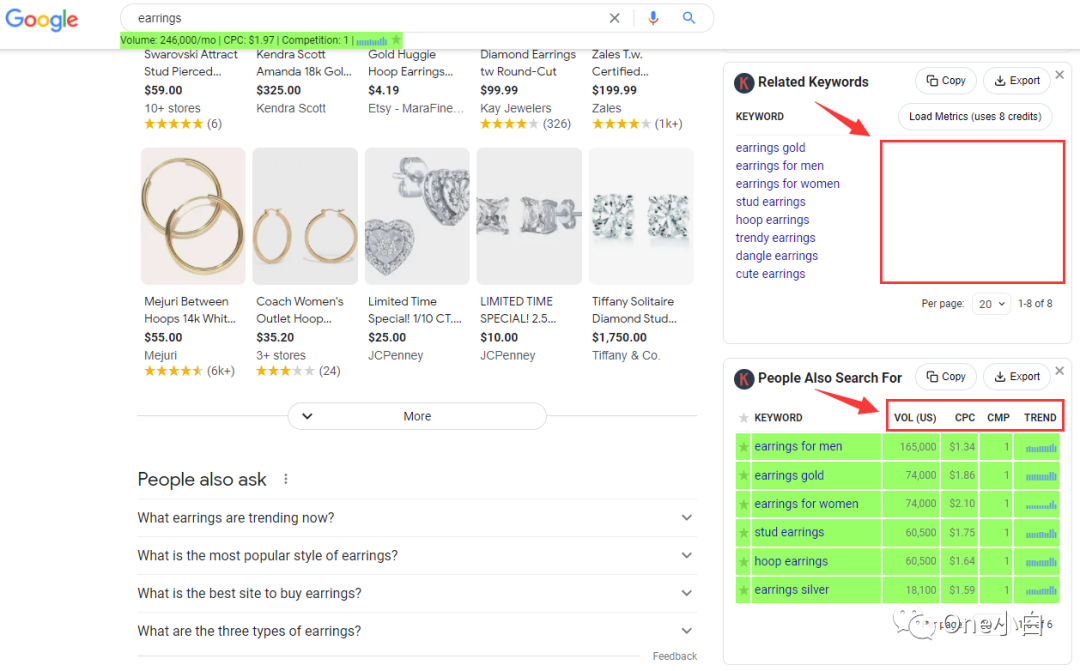This screenshot has width=1080, height=671.
Task: Star the 'earrings for women' keyword row
Action: (743, 504)
